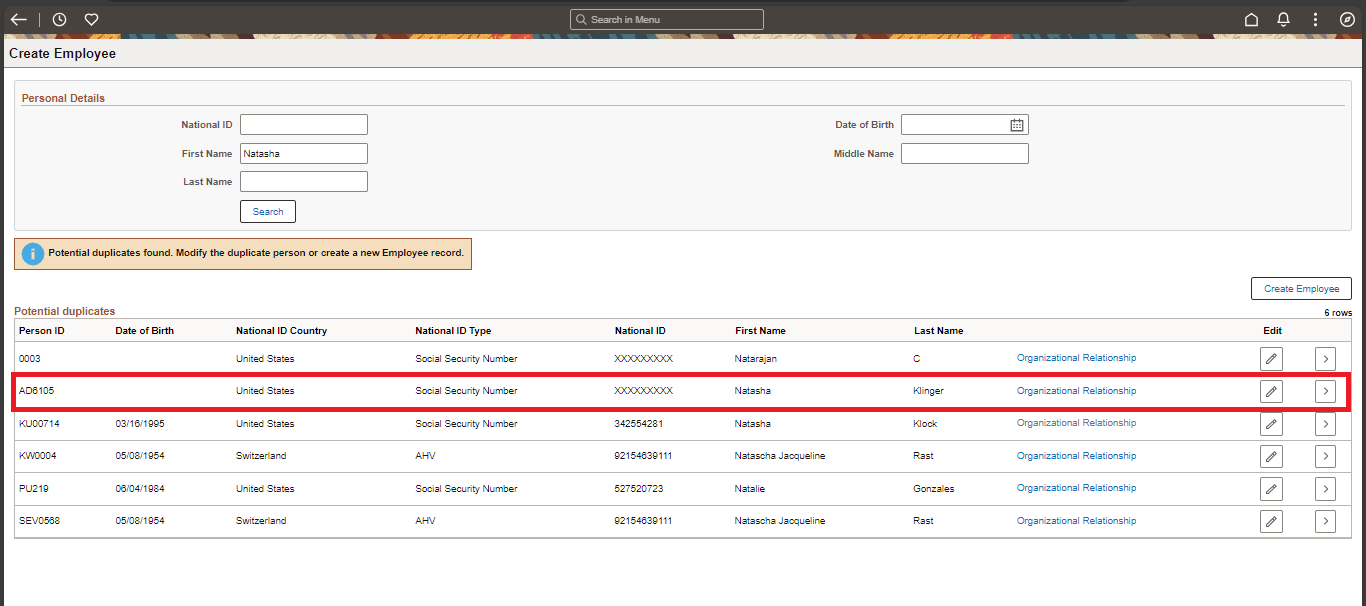The height and width of the screenshot is (606, 1366).
Task: Click the back arrow to return
Action: pyautogui.click(x=18, y=19)
